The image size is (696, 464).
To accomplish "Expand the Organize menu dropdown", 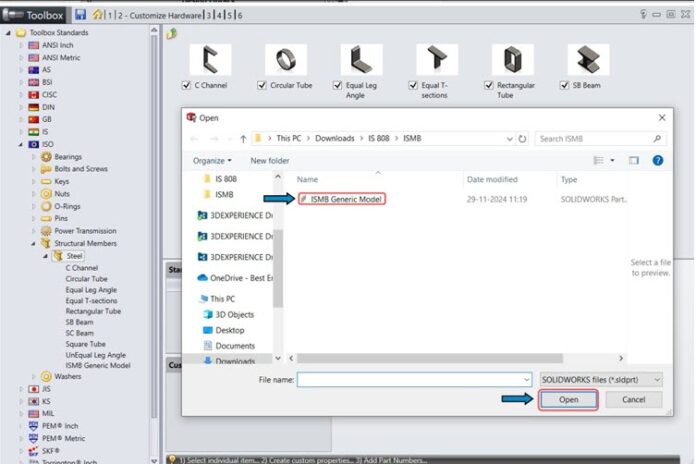I will click(212, 160).
